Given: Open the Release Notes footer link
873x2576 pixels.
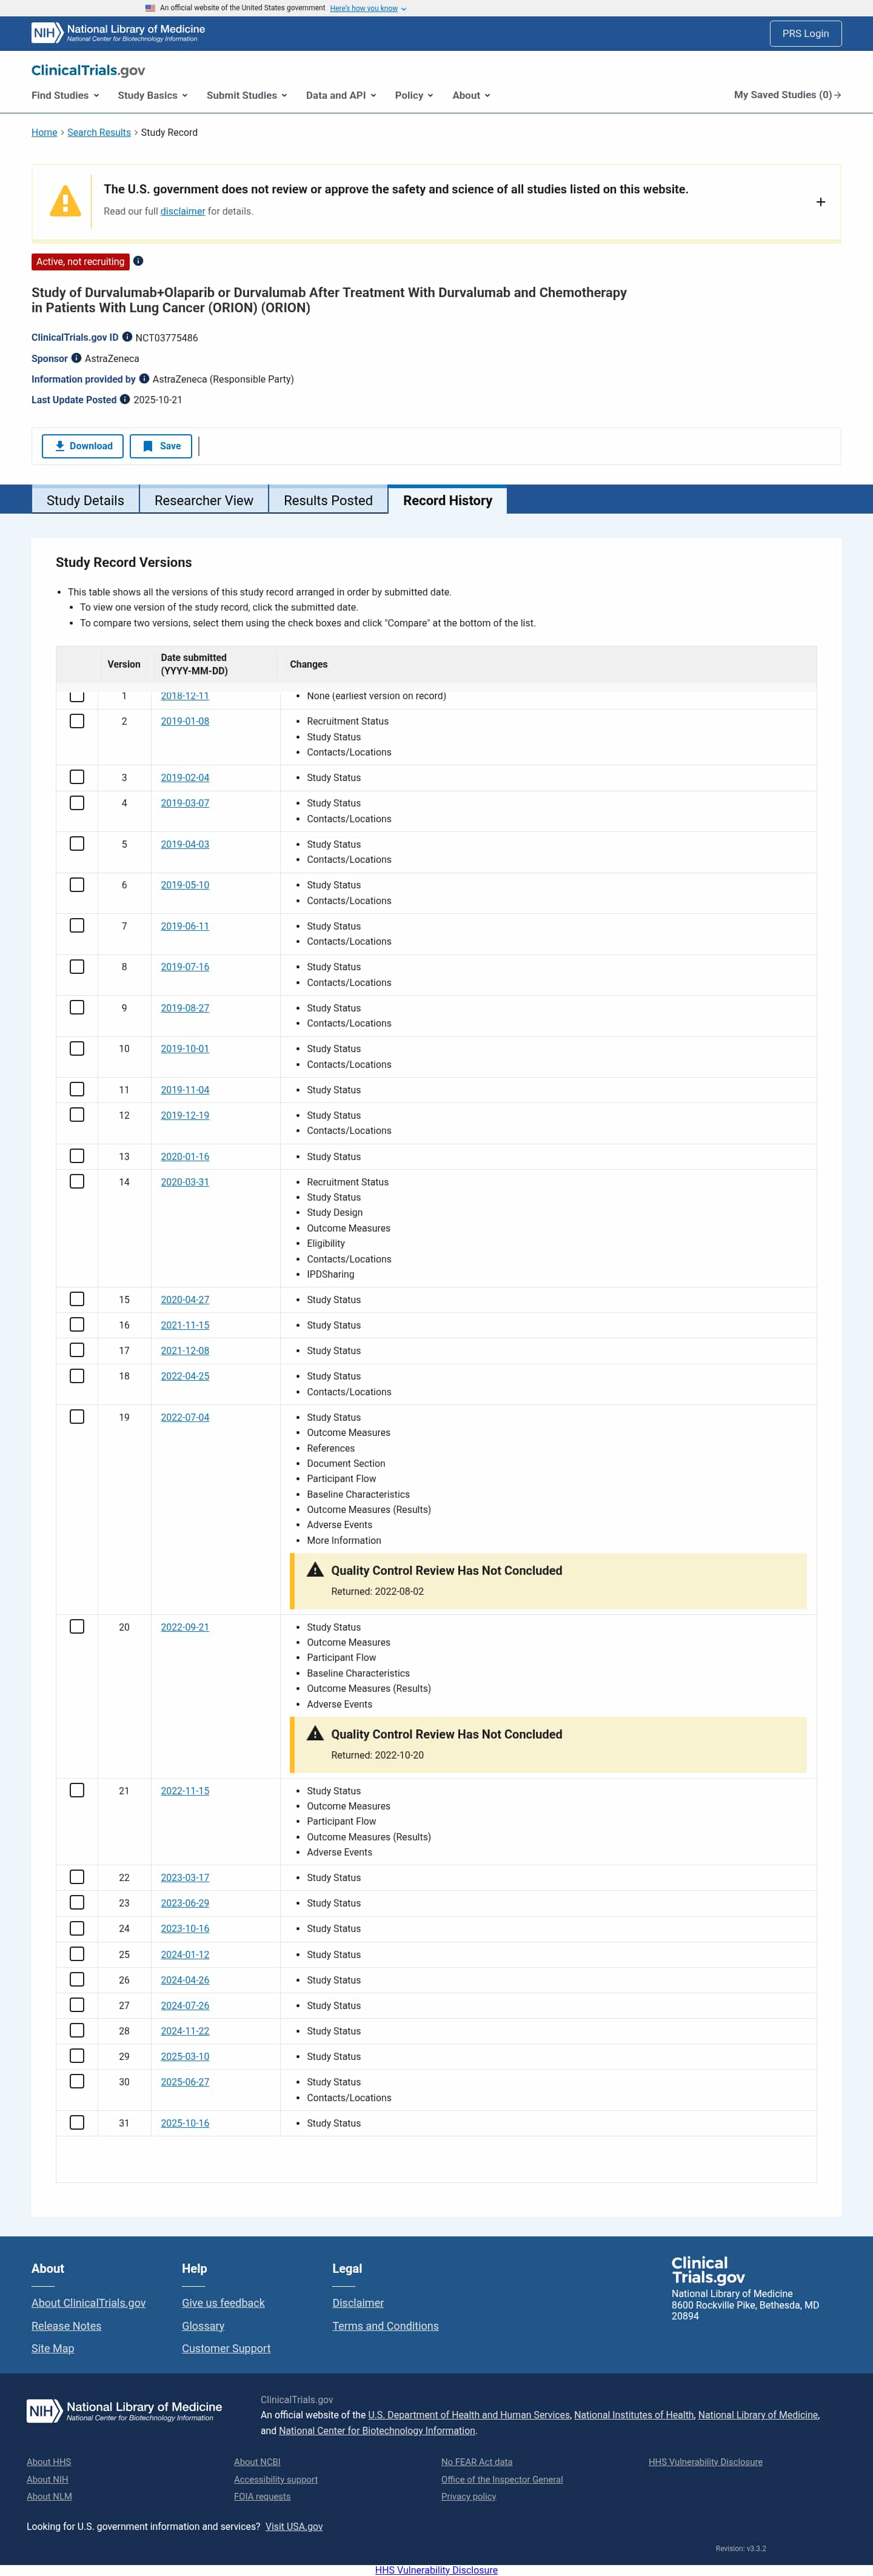Looking at the screenshot, I should click(x=66, y=2326).
